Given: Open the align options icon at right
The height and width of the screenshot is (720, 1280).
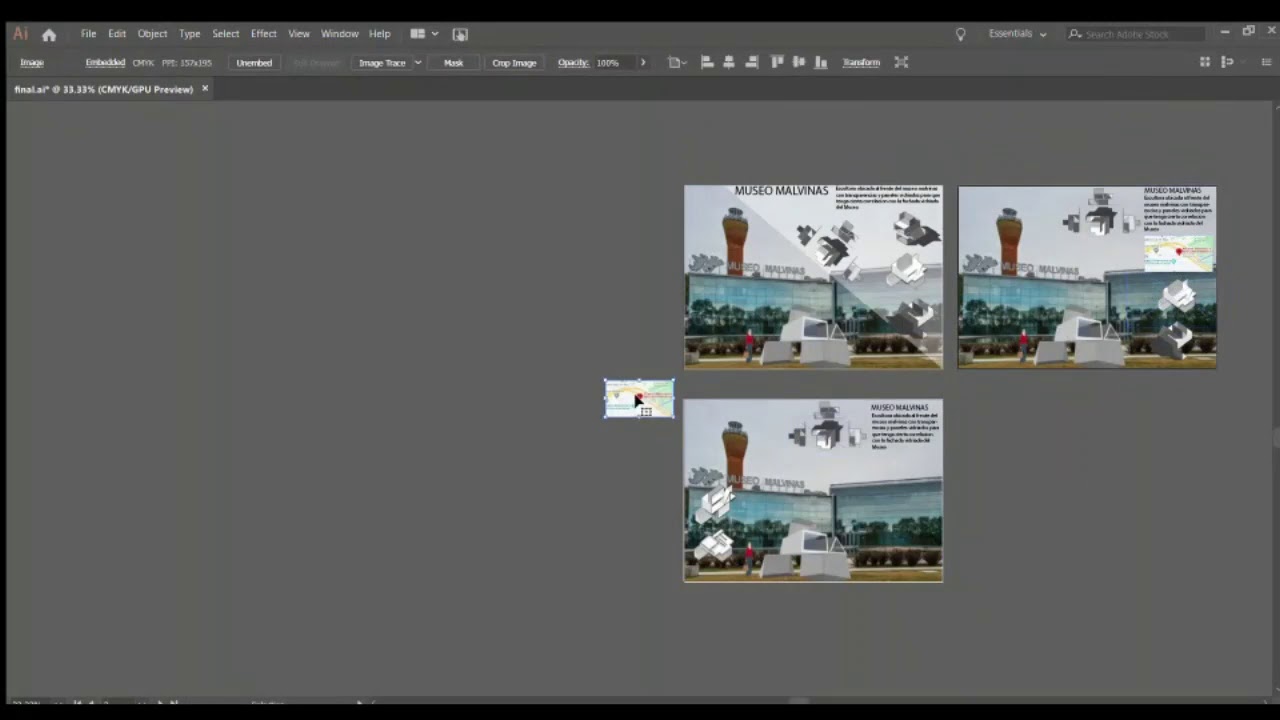Looking at the screenshot, I should click(x=1228, y=62).
